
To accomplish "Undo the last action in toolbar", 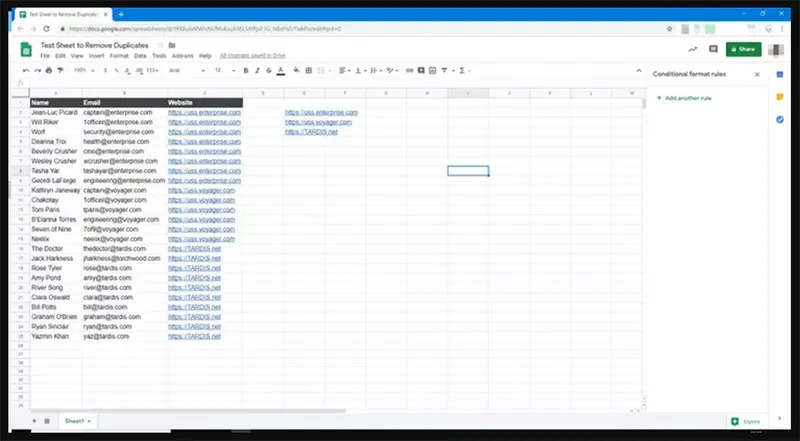I will click(26, 70).
